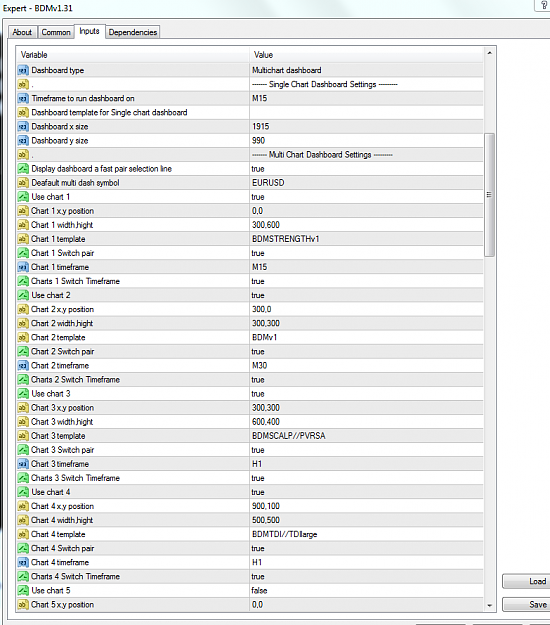550x625 pixels.
Task: Select the 500,500 width,hight value
Action: pyautogui.click(x=266, y=520)
